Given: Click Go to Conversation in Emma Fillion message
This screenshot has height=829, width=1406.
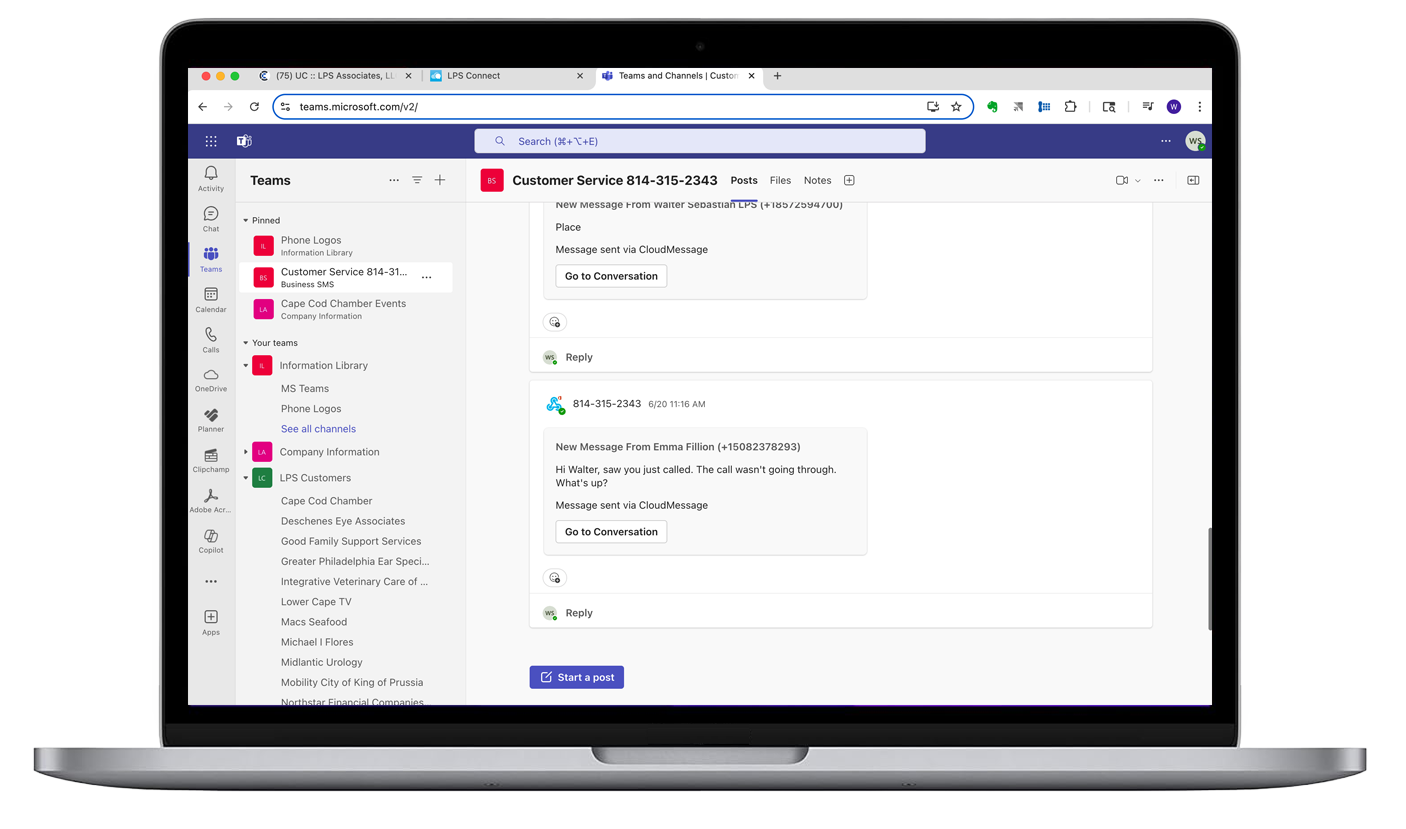Looking at the screenshot, I should 611,532.
